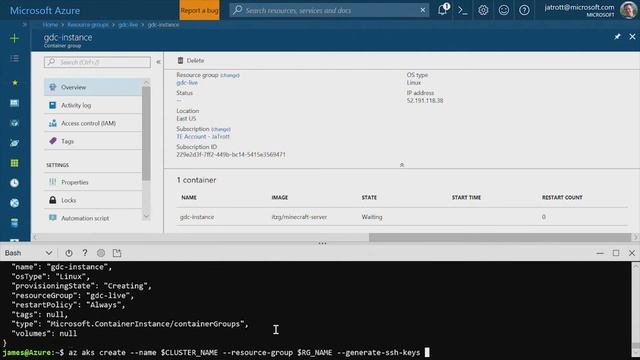The image size is (640, 360).
Task: Click RESTART COUNT column header
Action: [562, 198]
